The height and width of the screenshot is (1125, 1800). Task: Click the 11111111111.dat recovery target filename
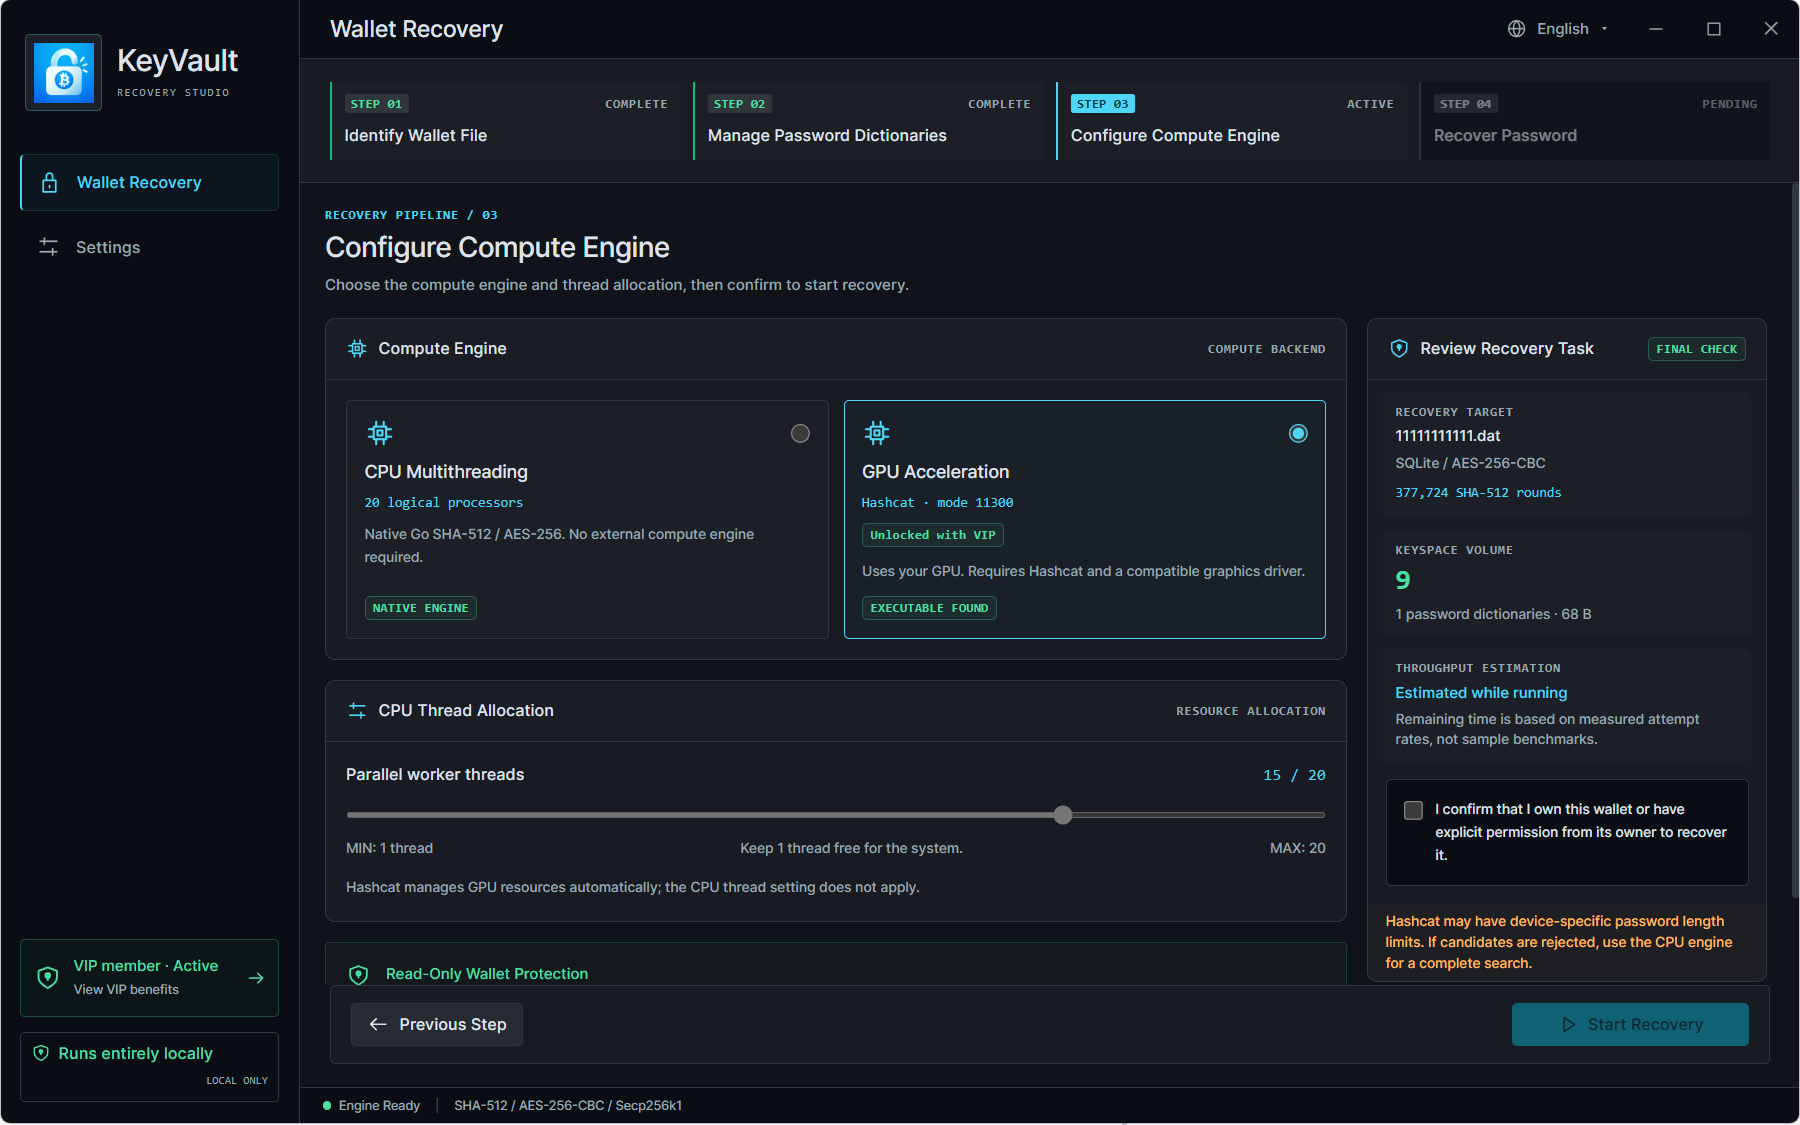pos(1447,436)
